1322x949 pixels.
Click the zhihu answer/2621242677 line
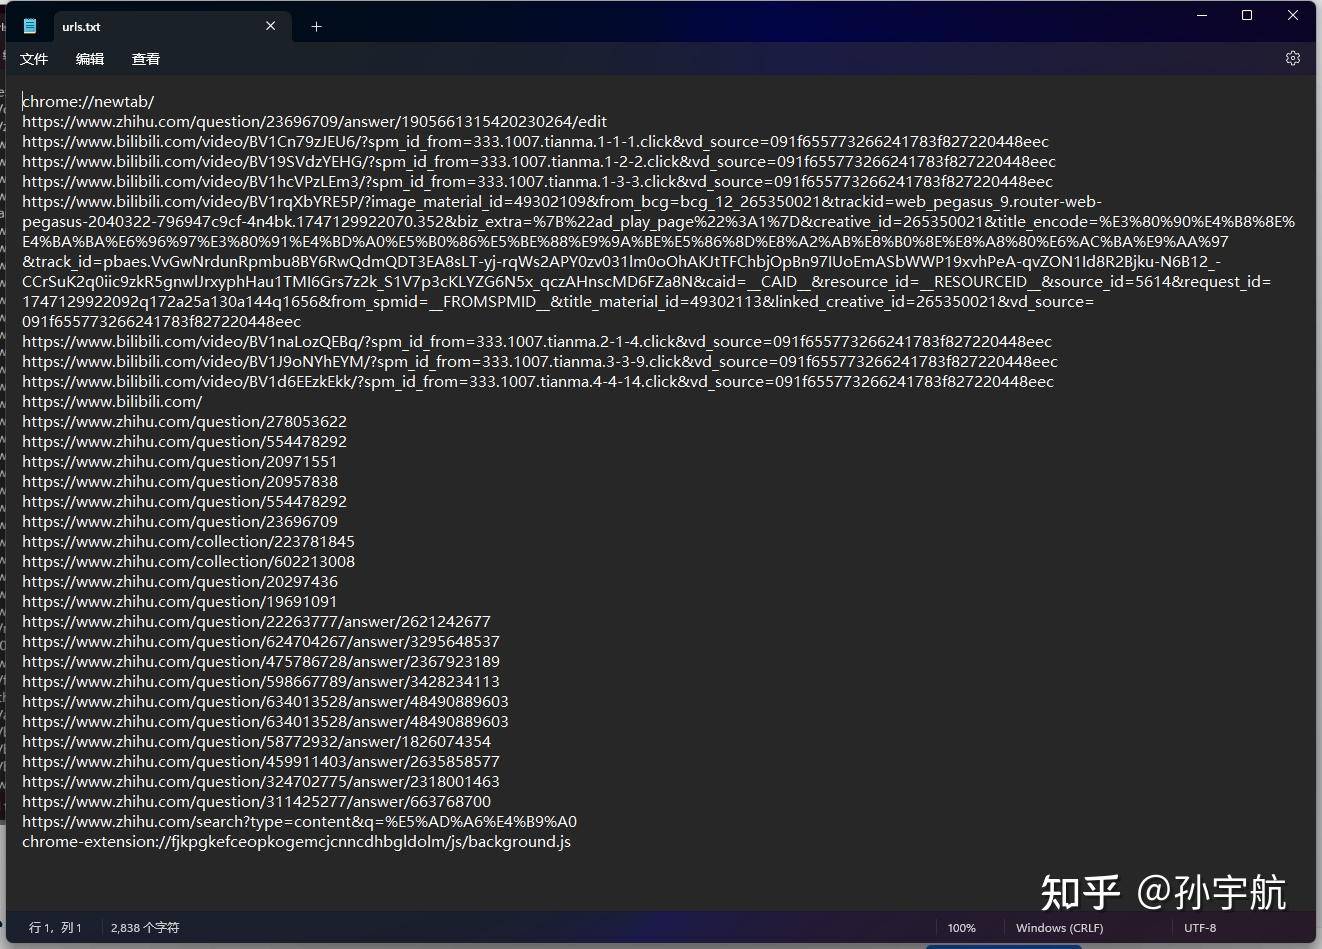(x=256, y=621)
